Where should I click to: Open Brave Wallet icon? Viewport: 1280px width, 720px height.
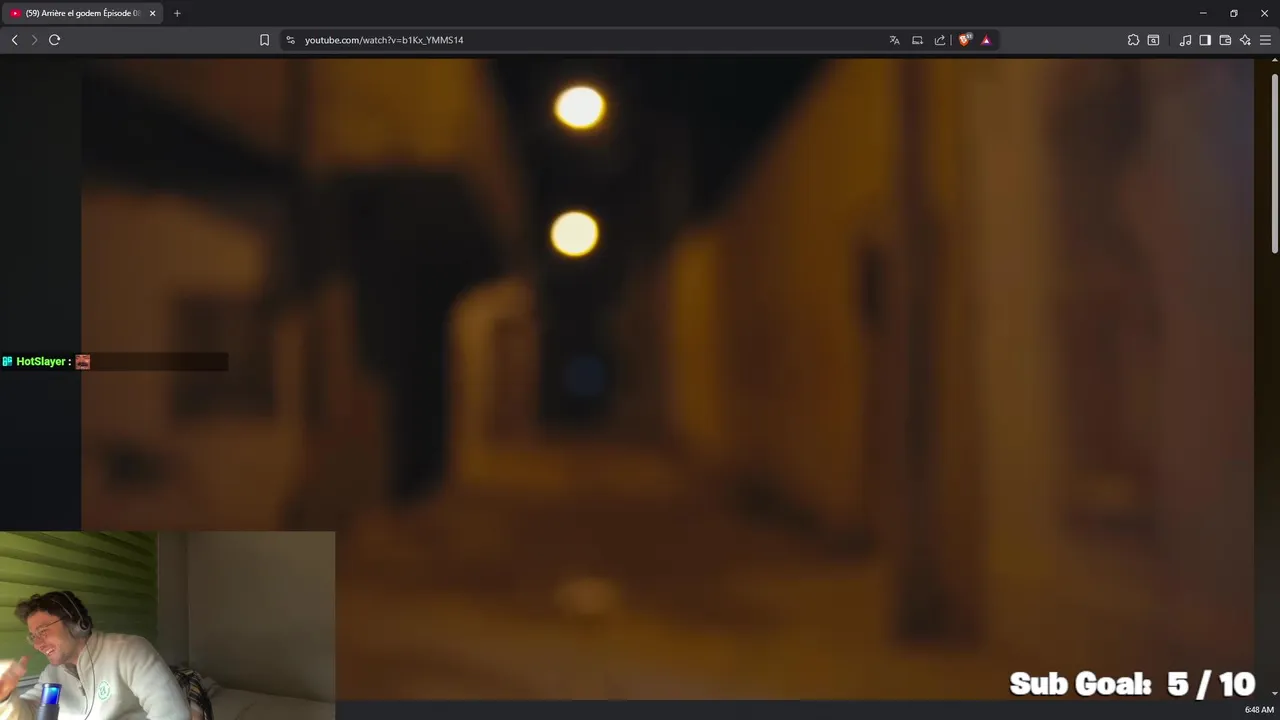[1225, 40]
